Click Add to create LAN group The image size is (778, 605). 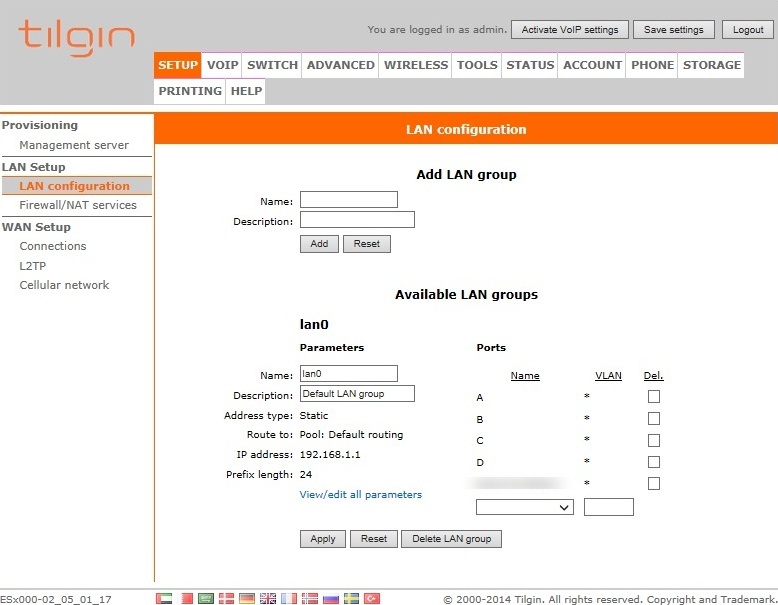point(319,244)
